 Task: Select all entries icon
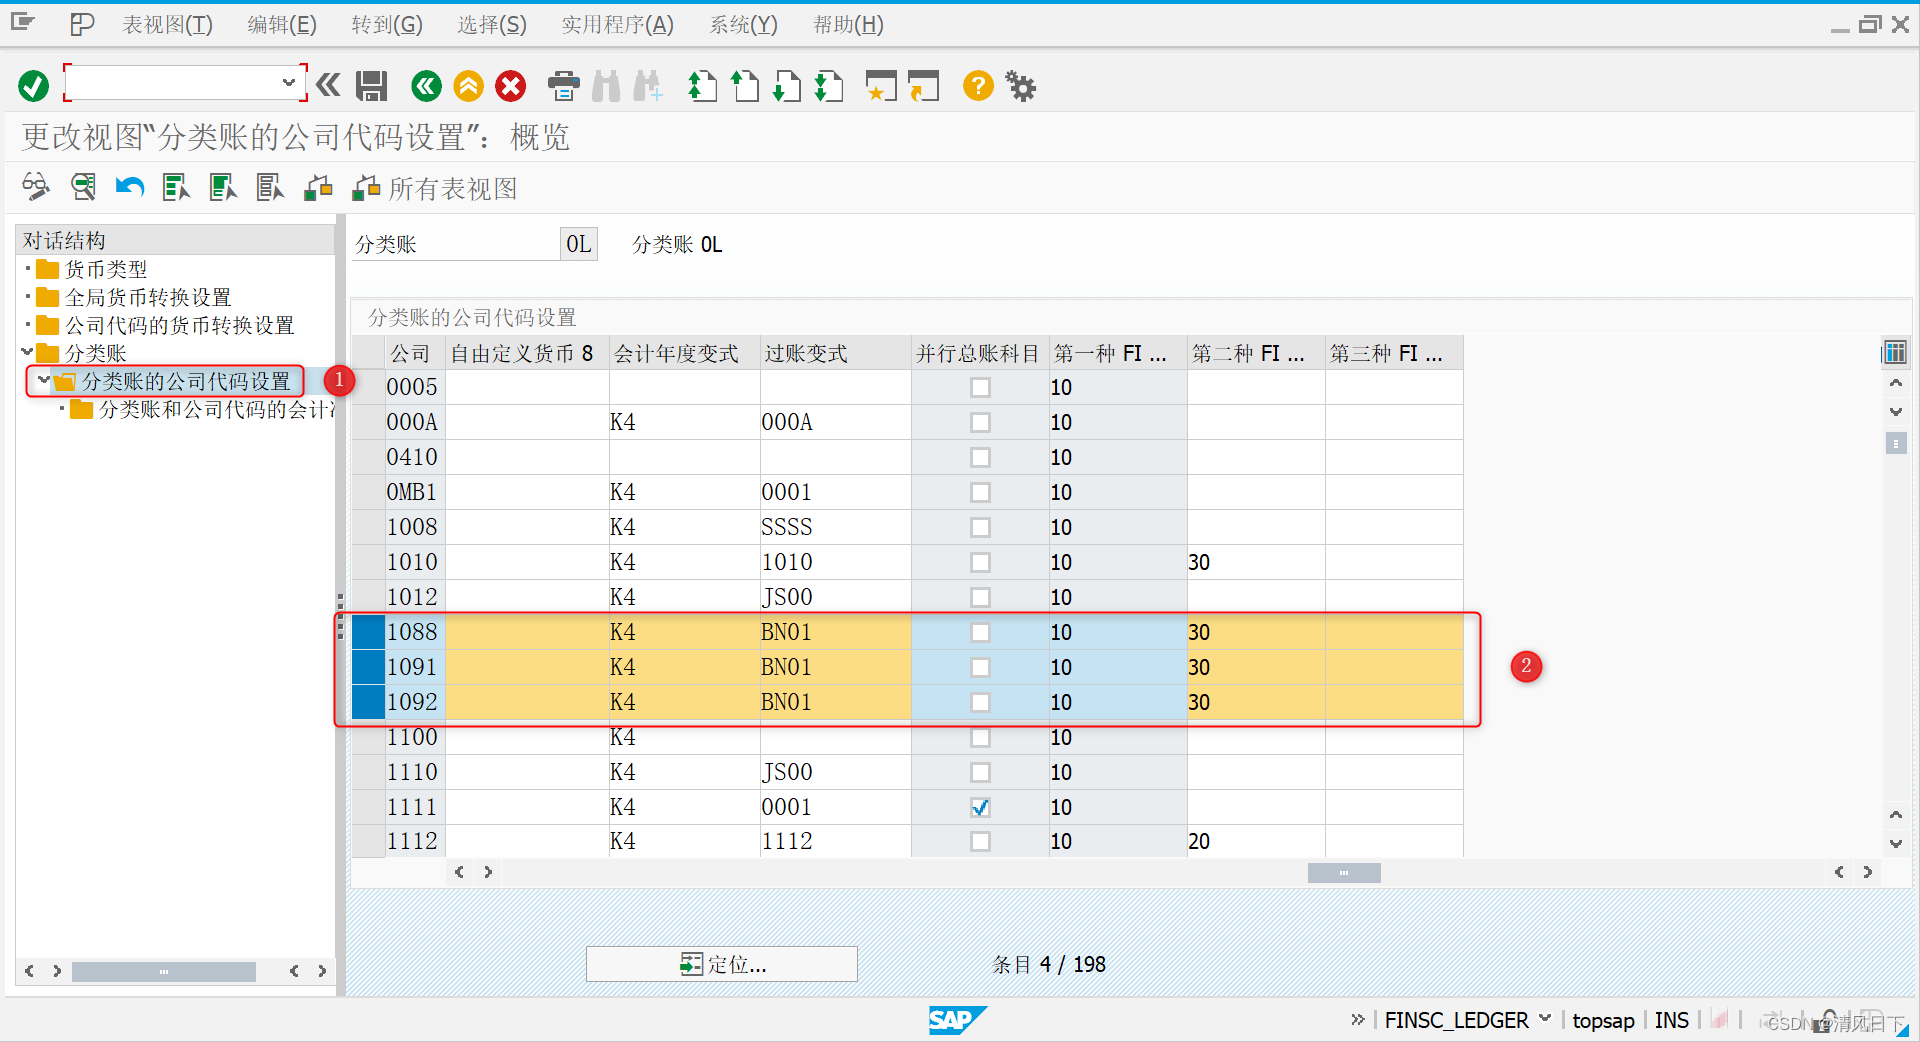pos(175,187)
